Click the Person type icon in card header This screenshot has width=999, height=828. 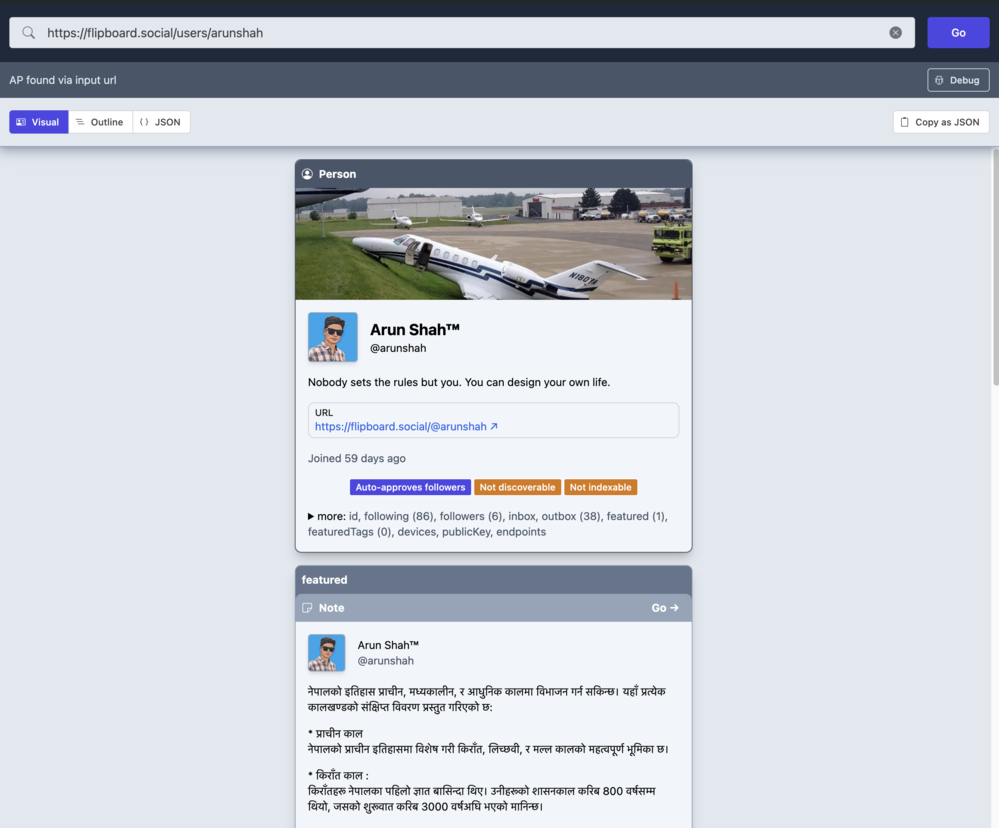click(x=308, y=174)
